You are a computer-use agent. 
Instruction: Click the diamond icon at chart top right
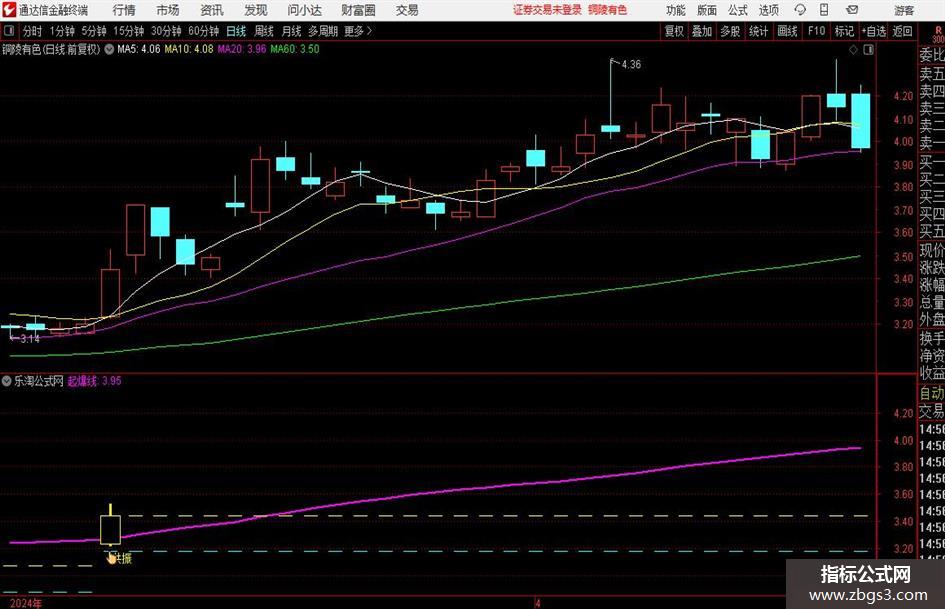[x=853, y=50]
